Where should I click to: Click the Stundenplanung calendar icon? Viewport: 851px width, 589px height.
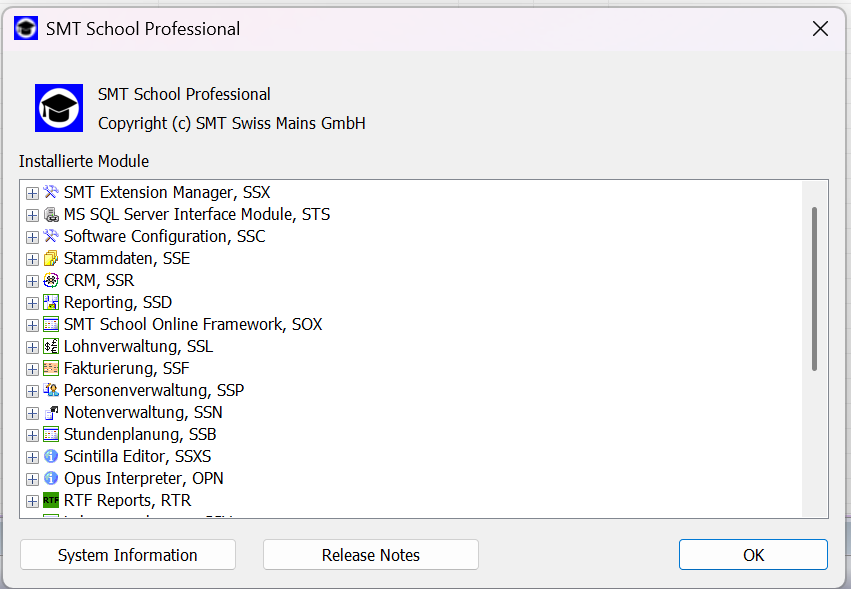tap(51, 434)
